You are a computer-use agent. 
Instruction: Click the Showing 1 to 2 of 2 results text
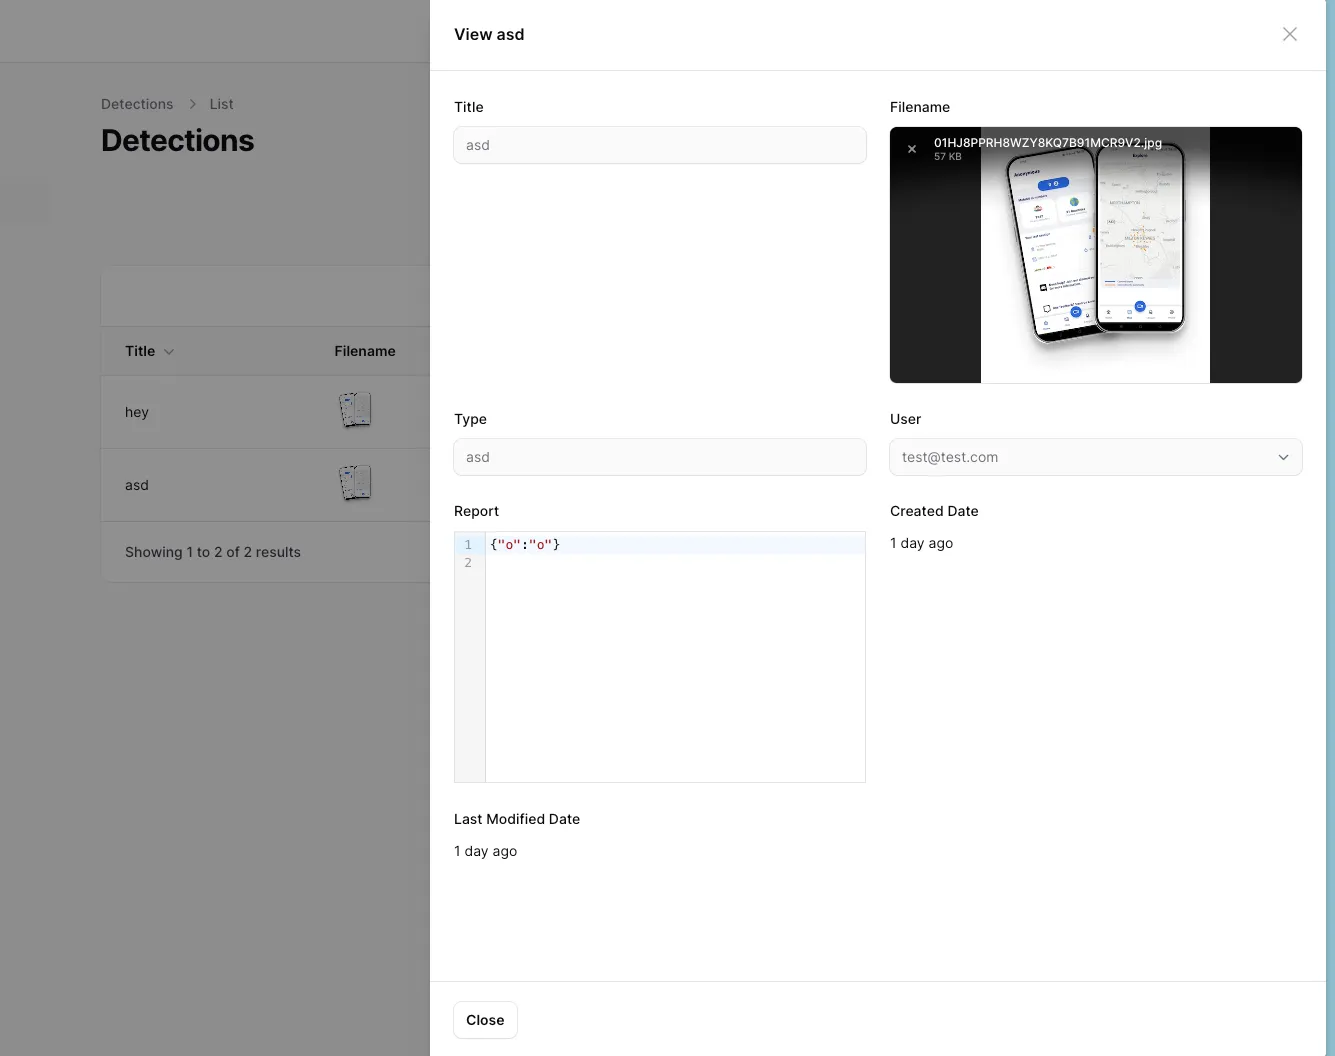(213, 552)
